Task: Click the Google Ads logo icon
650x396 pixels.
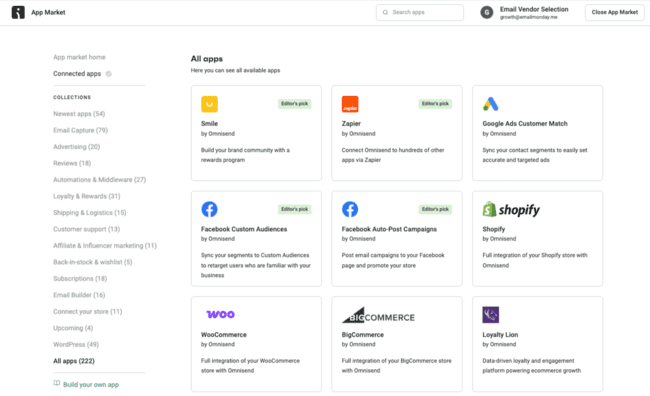Action: (x=490, y=104)
